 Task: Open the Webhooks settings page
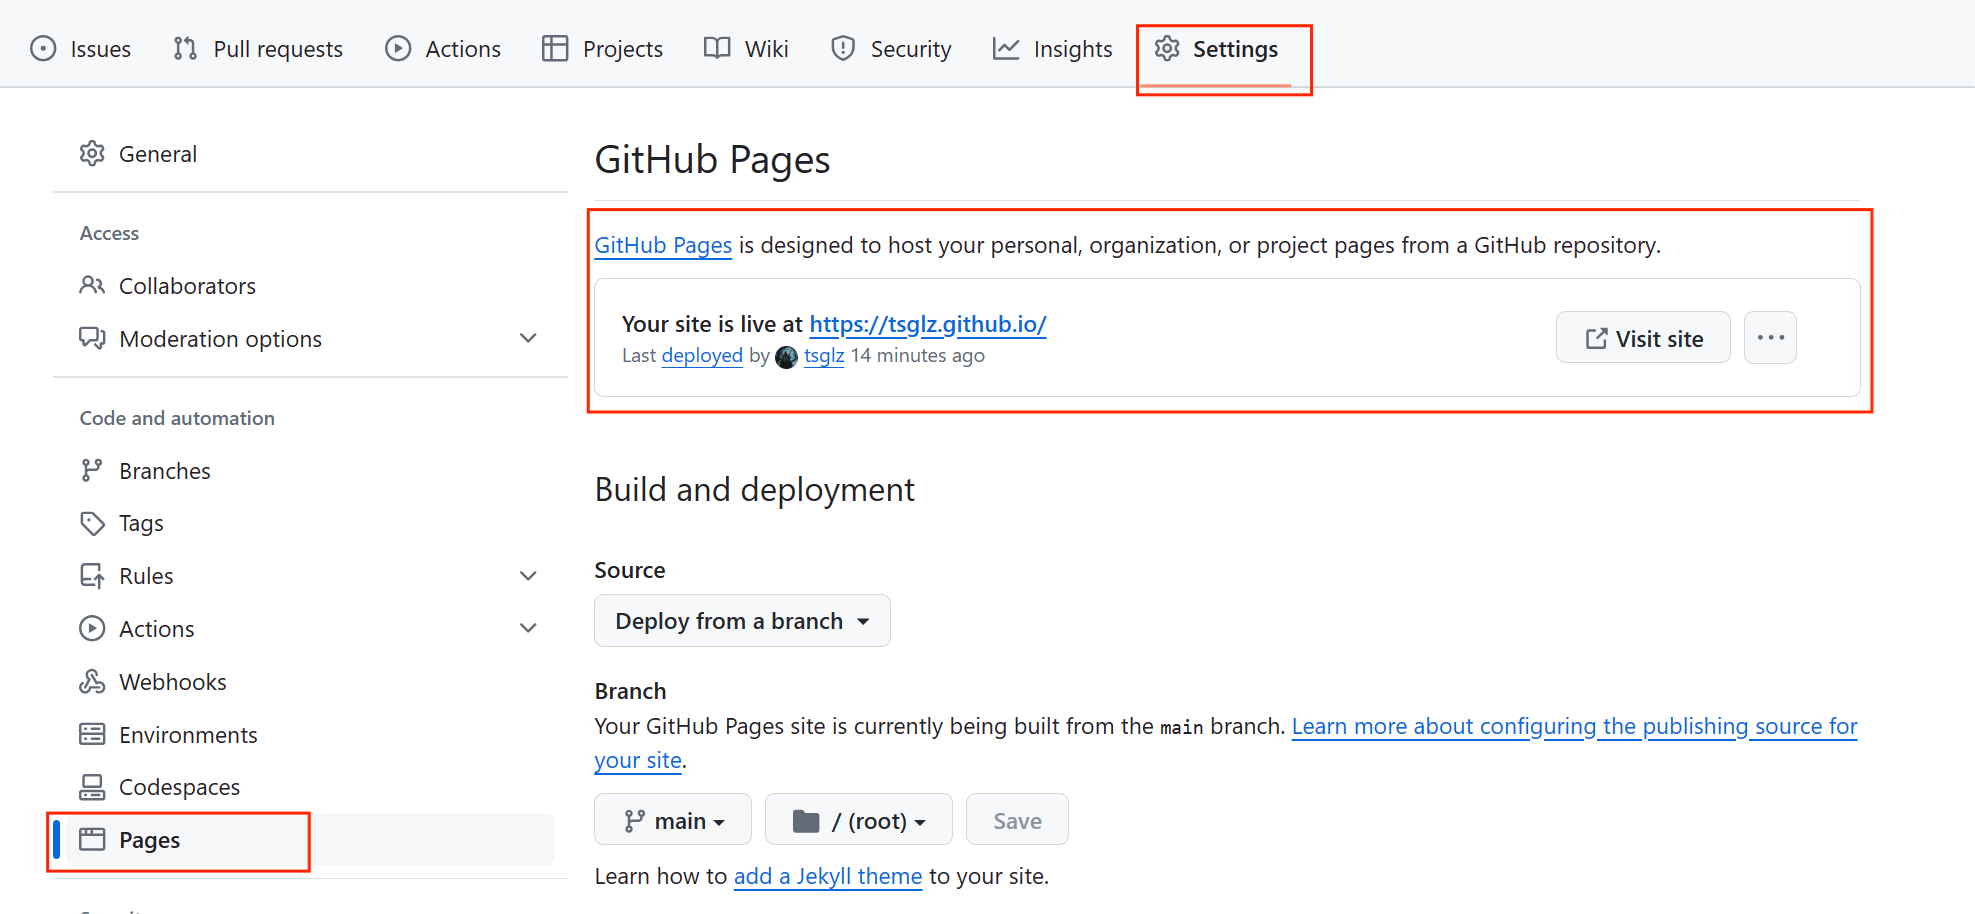(x=172, y=682)
